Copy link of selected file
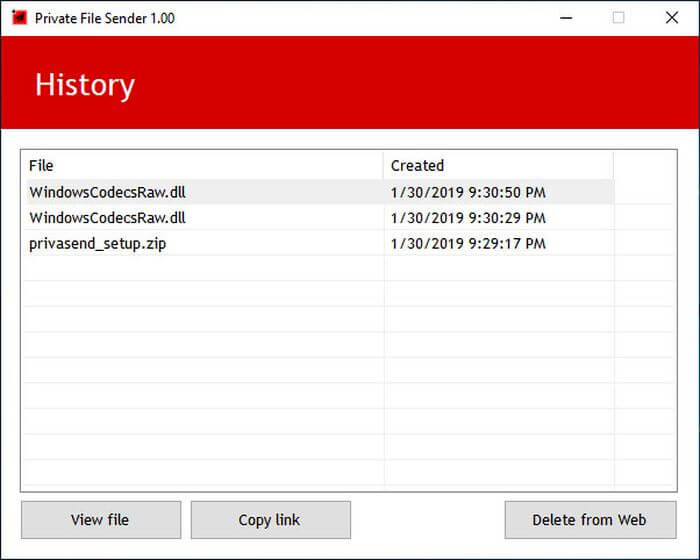This screenshot has height=560, width=700. (x=271, y=520)
